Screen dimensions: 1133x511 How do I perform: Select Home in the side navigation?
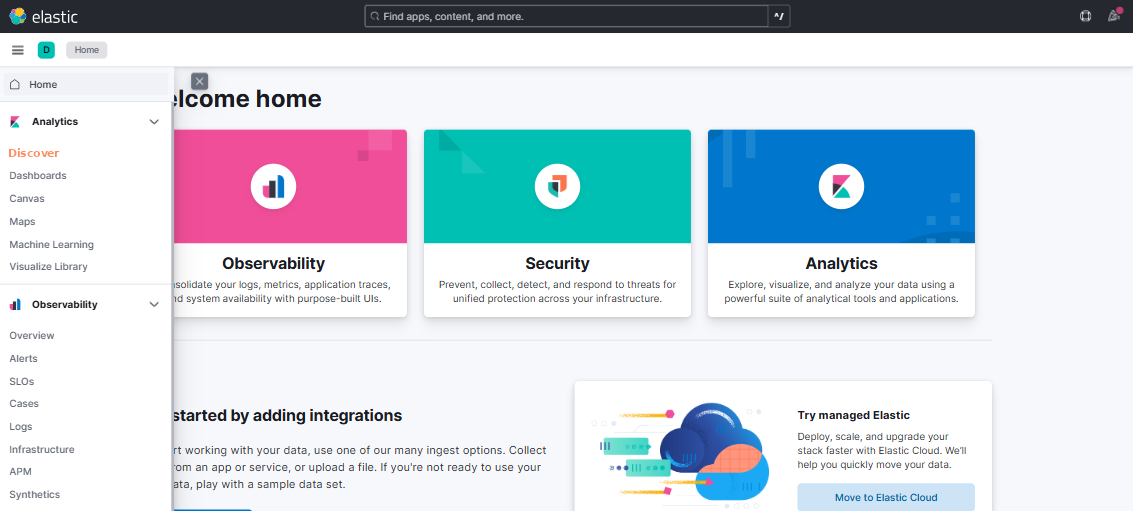(86, 85)
